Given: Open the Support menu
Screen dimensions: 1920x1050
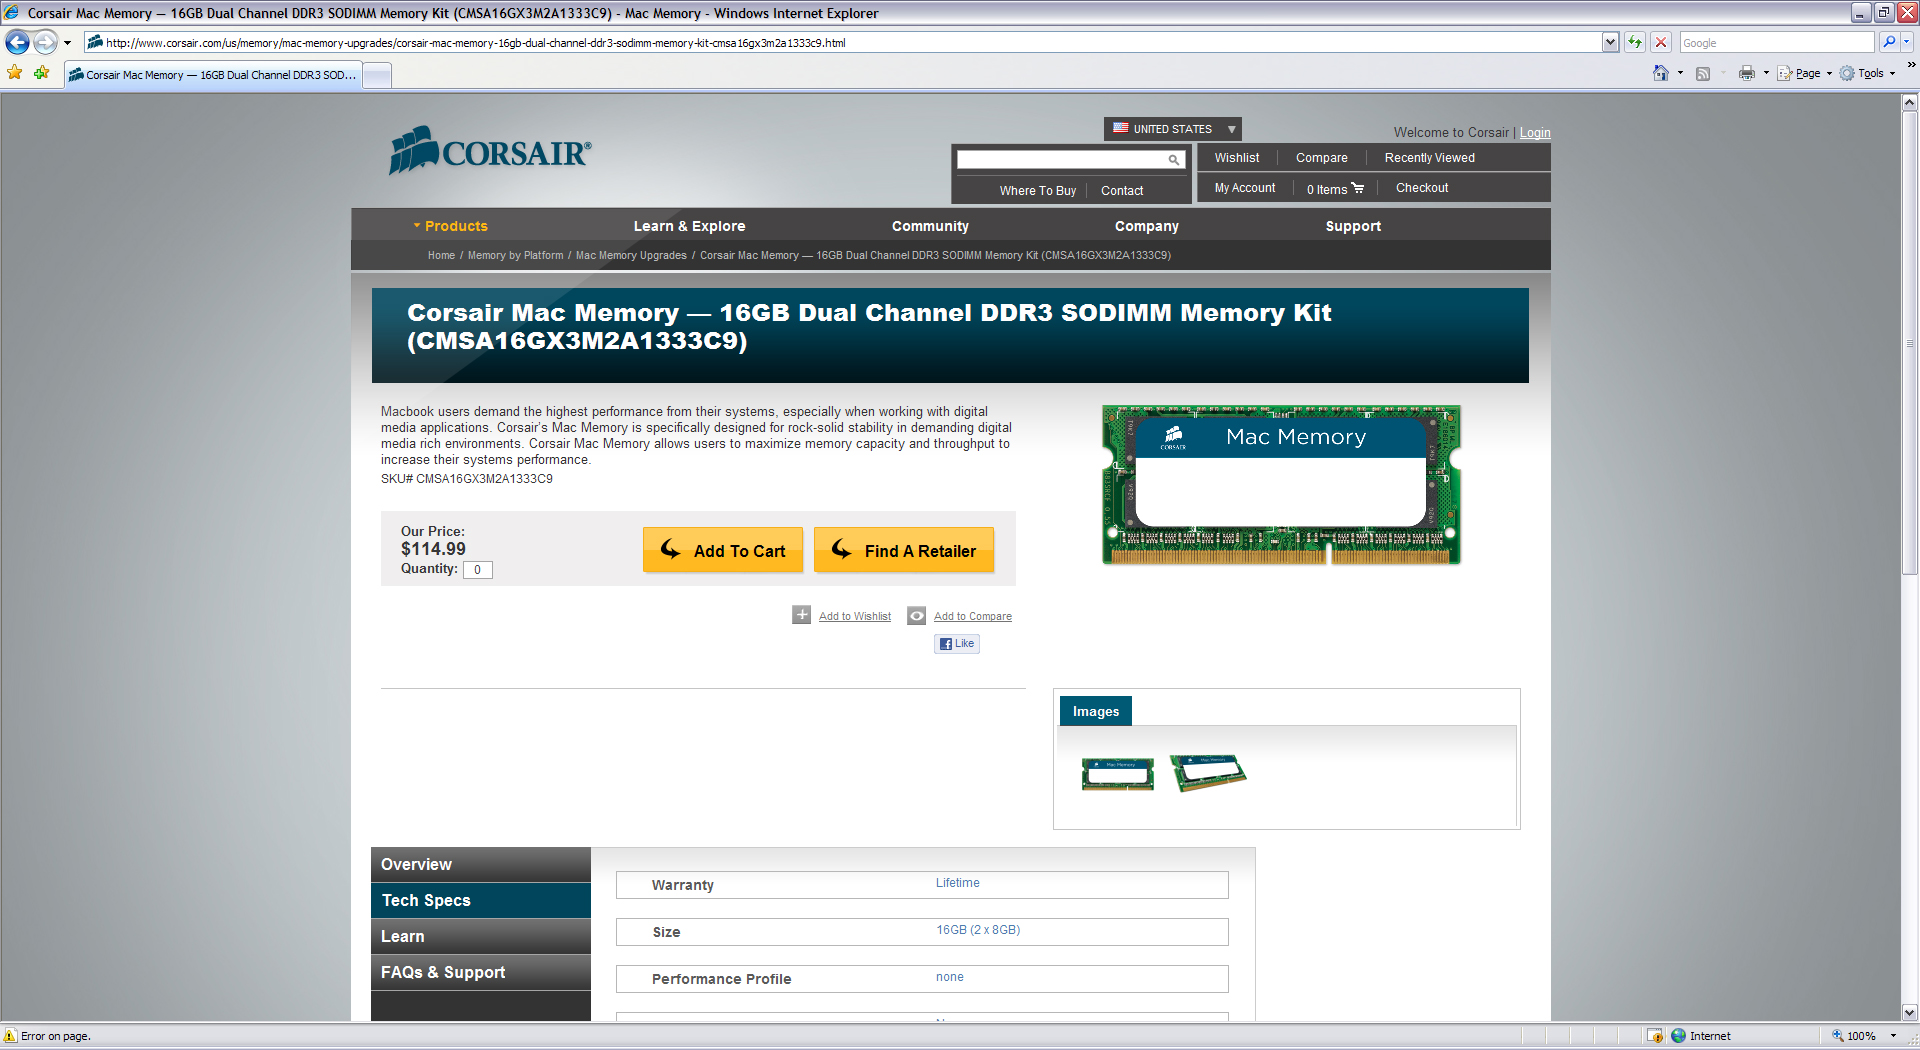Looking at the screenshot, I should tap(1353, 226).
